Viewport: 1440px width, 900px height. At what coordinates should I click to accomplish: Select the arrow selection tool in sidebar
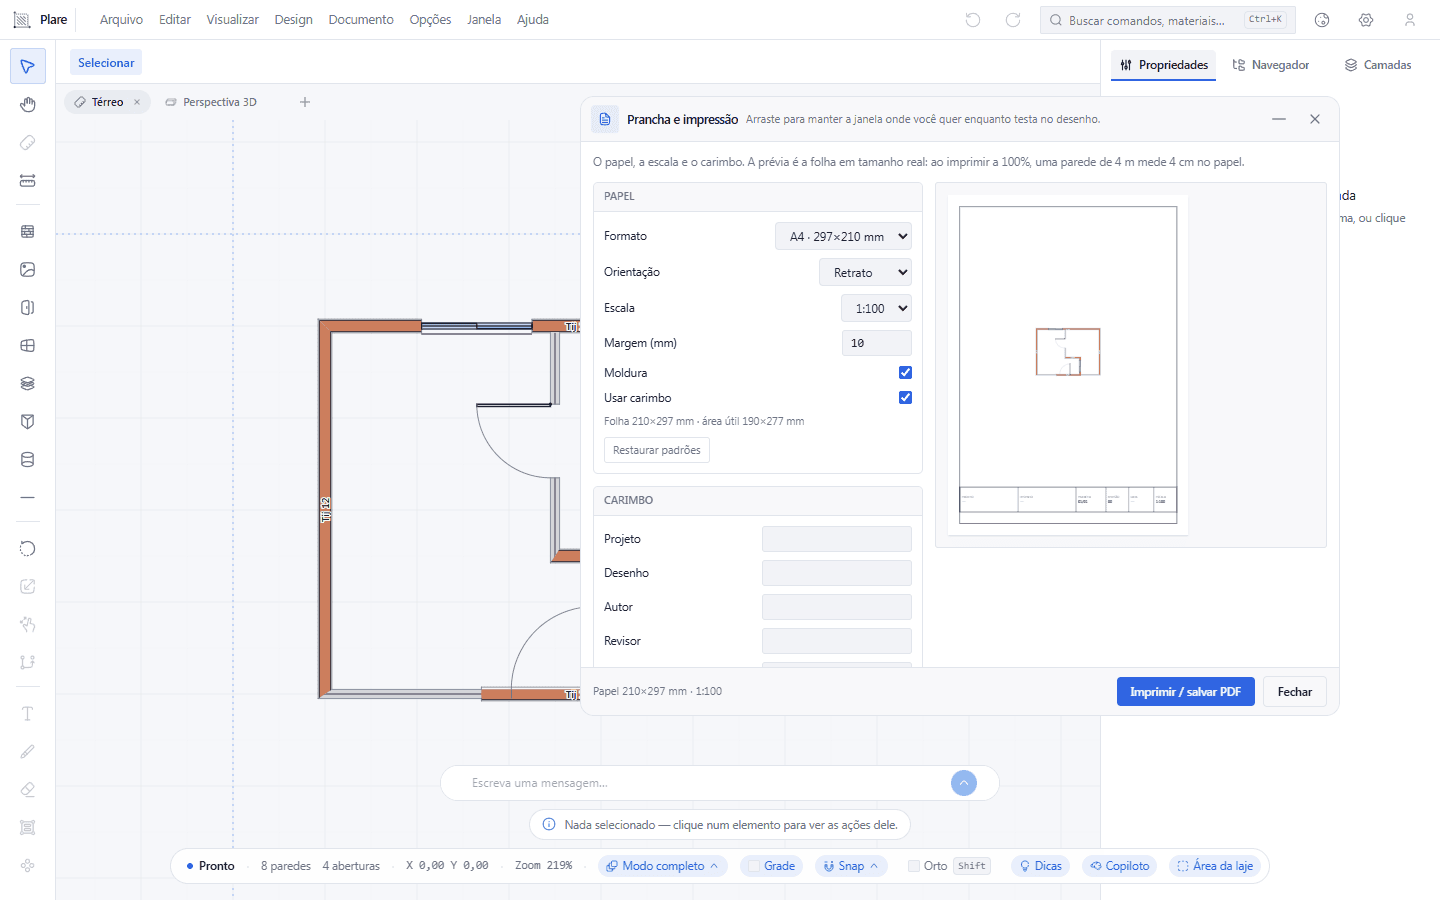click(28, 67)
